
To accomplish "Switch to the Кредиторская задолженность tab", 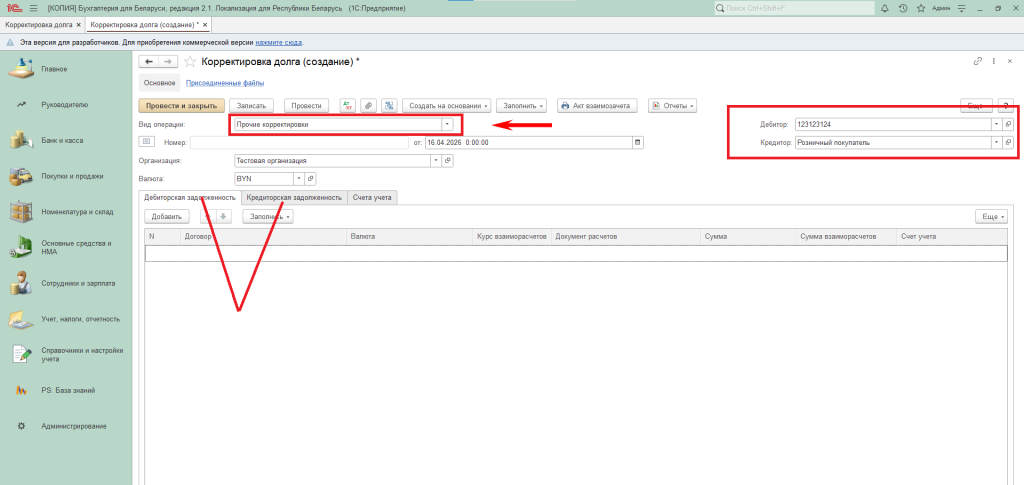I will pos(294,197).
